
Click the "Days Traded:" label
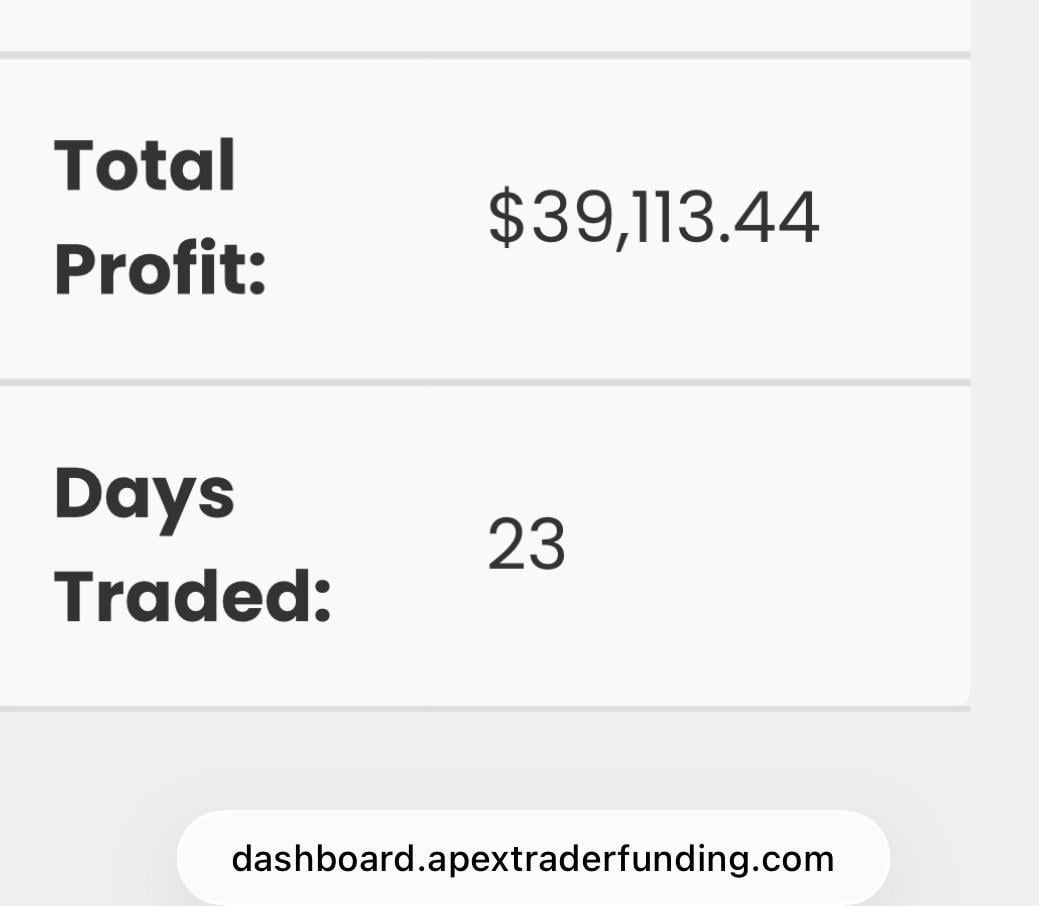(192, 545)
